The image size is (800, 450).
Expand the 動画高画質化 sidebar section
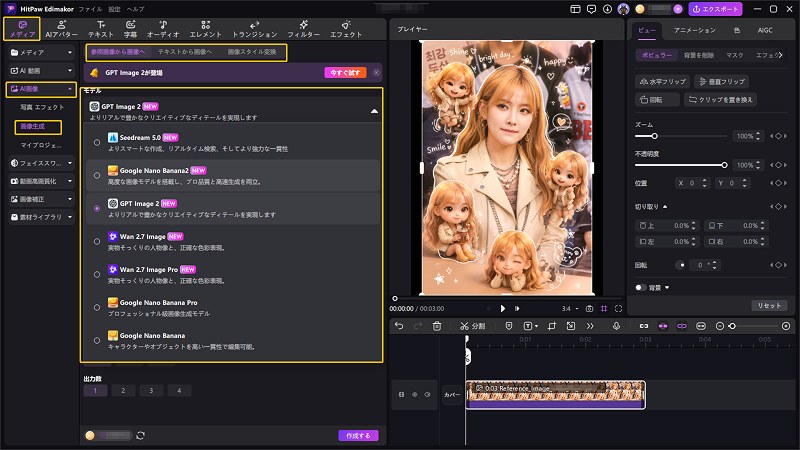coord(41,181)
